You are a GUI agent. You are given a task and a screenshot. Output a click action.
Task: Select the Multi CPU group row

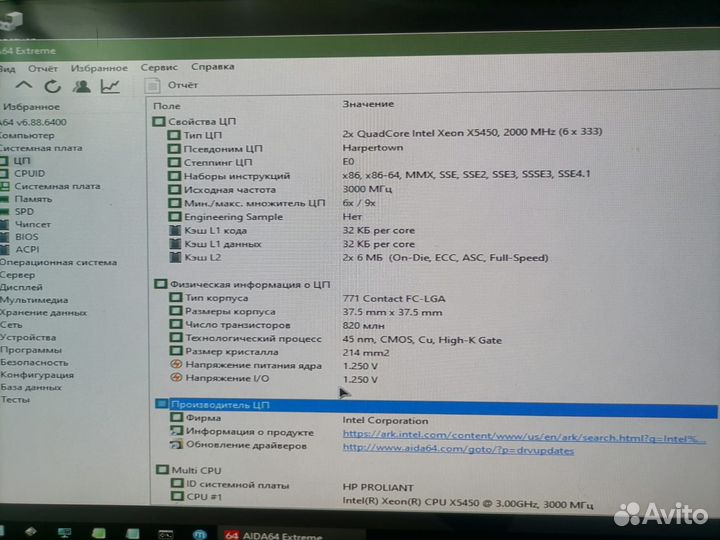(188, 470)
